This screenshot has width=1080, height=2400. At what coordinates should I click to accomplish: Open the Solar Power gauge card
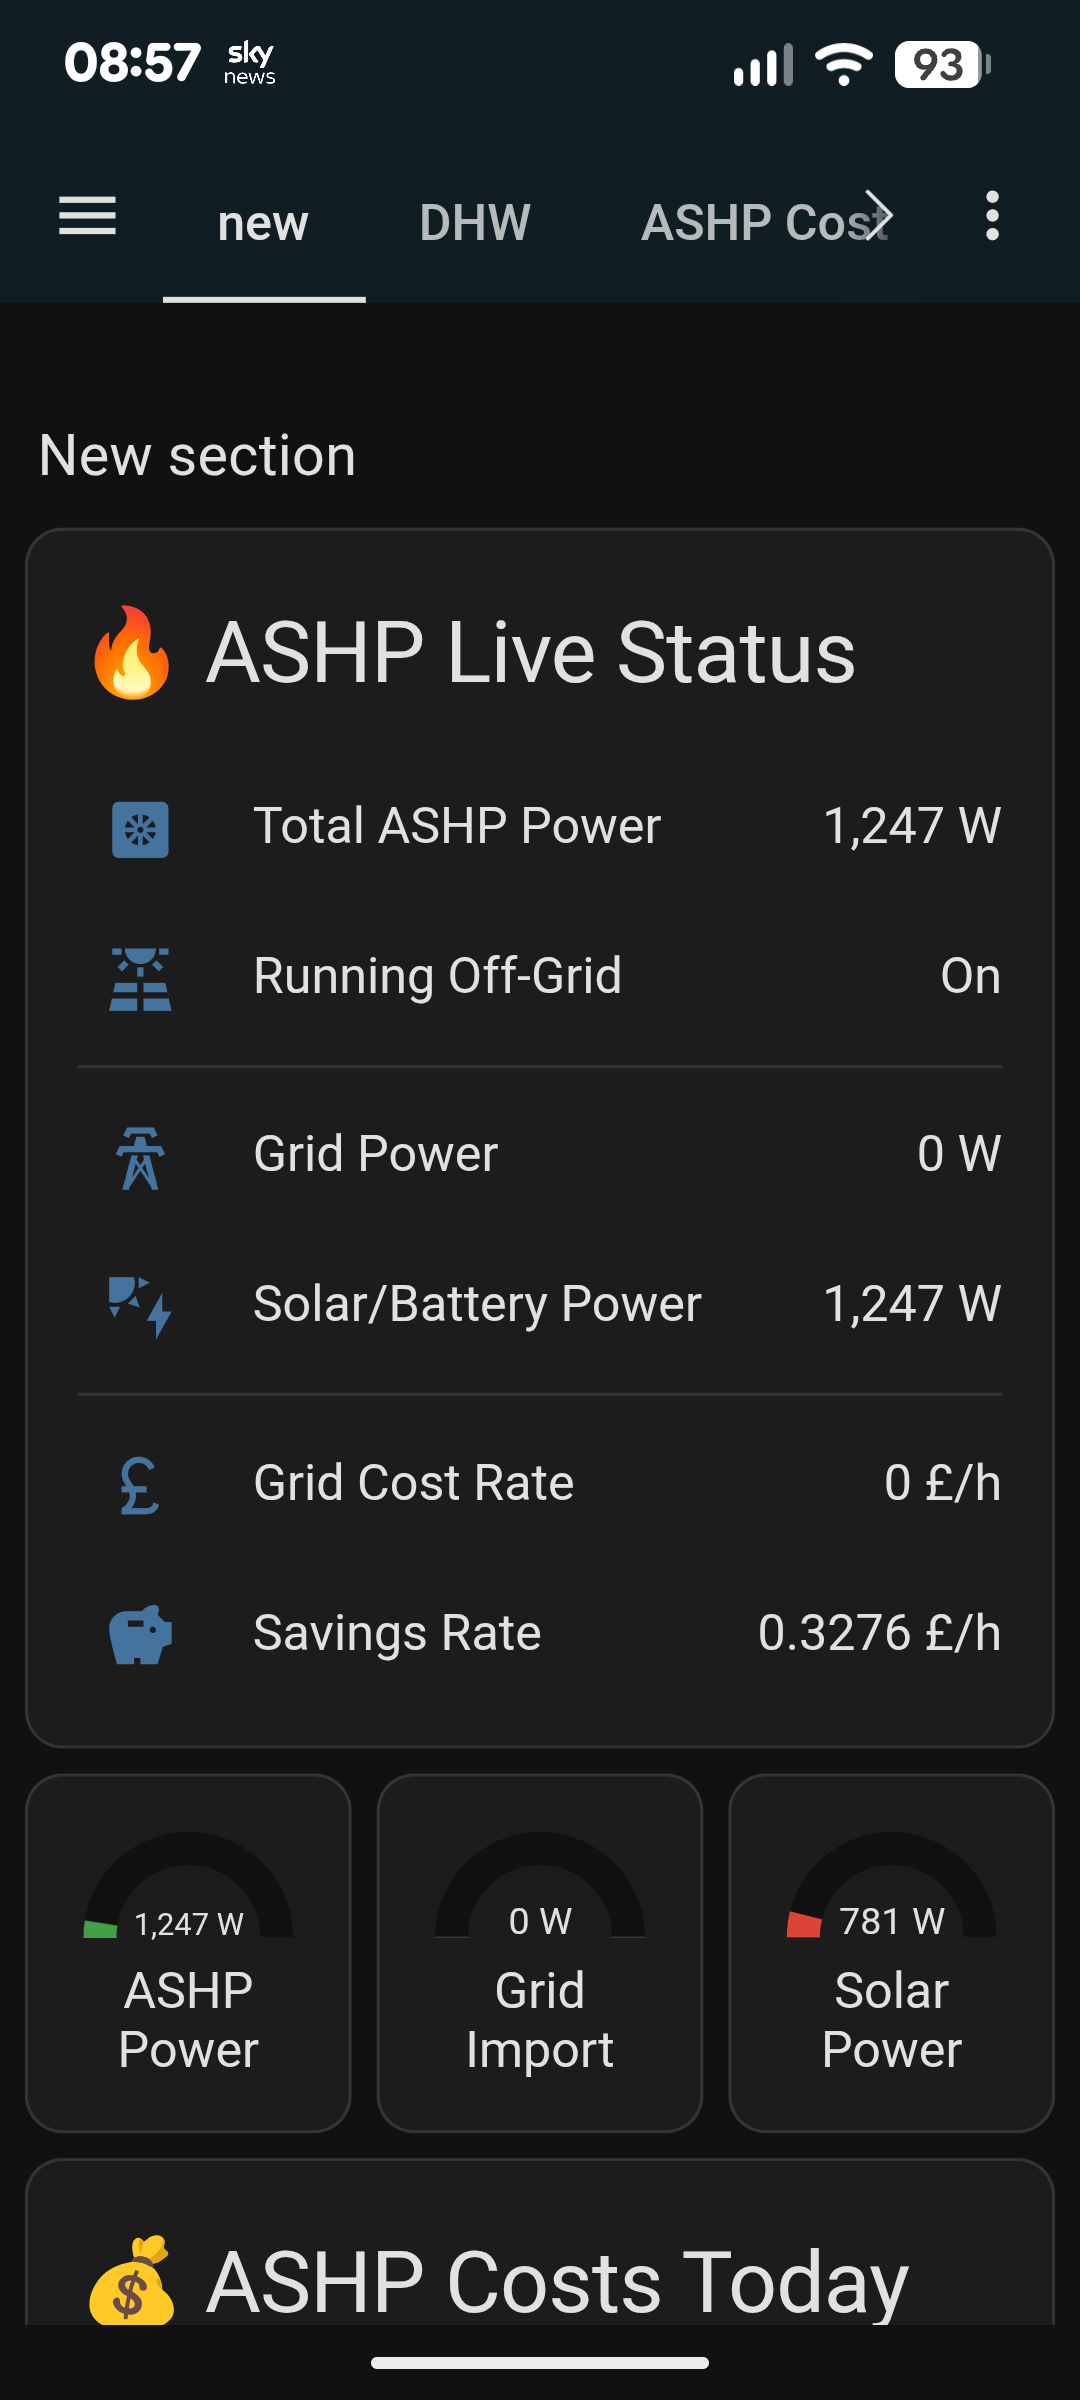pos(891,1952)
